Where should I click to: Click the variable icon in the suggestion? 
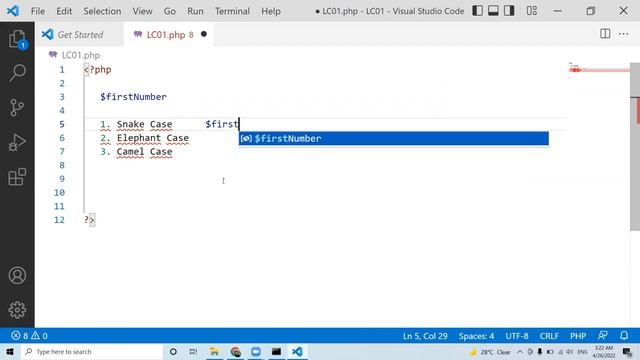tap(246, 139)
